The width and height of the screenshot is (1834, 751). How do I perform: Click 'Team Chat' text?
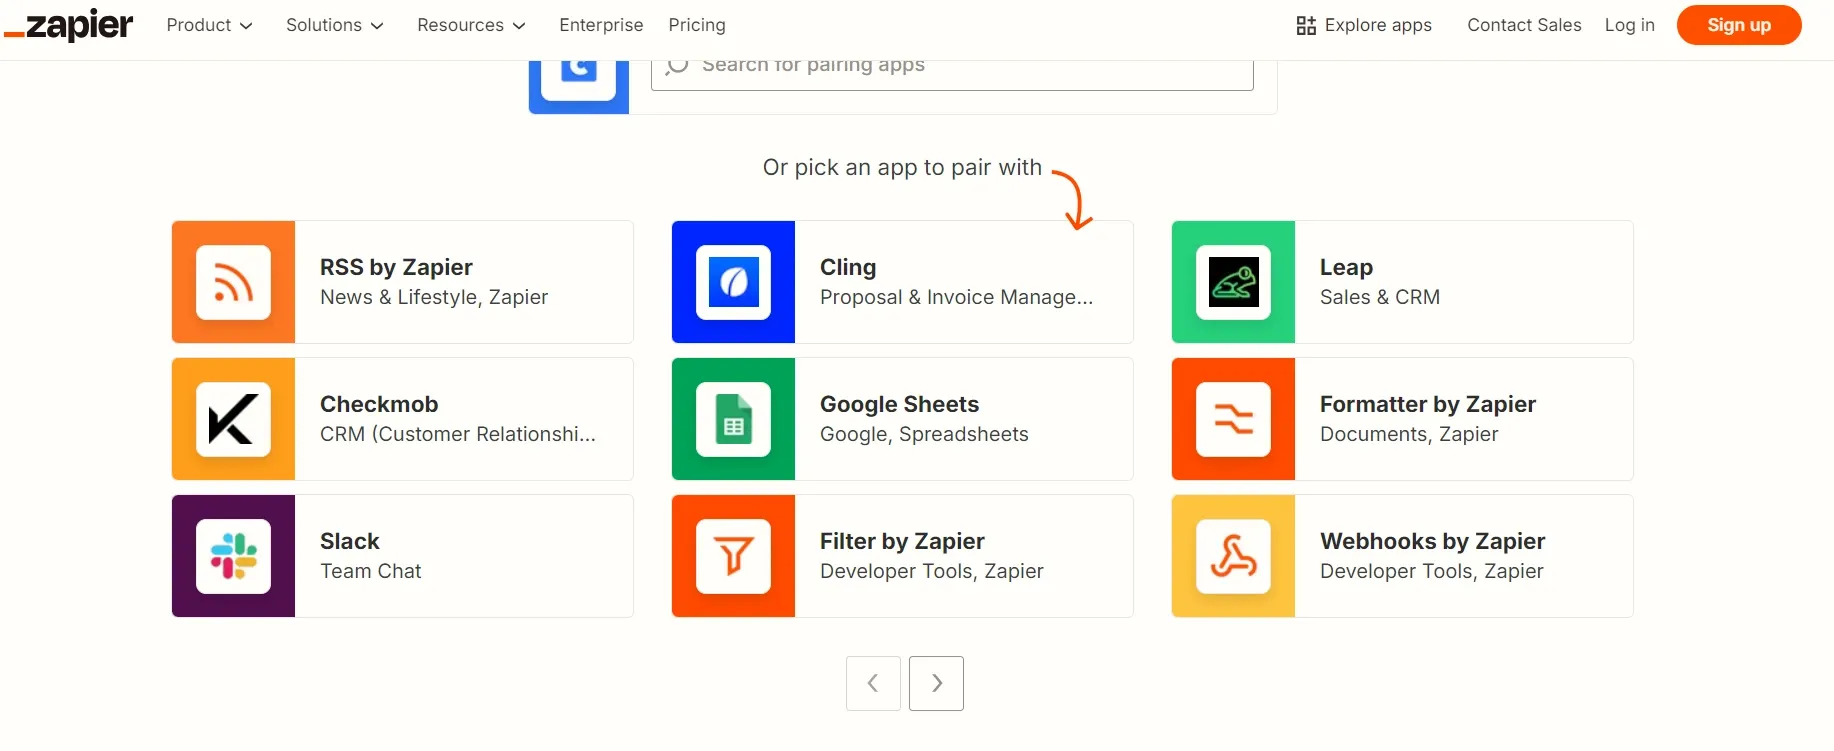(371, 571)
